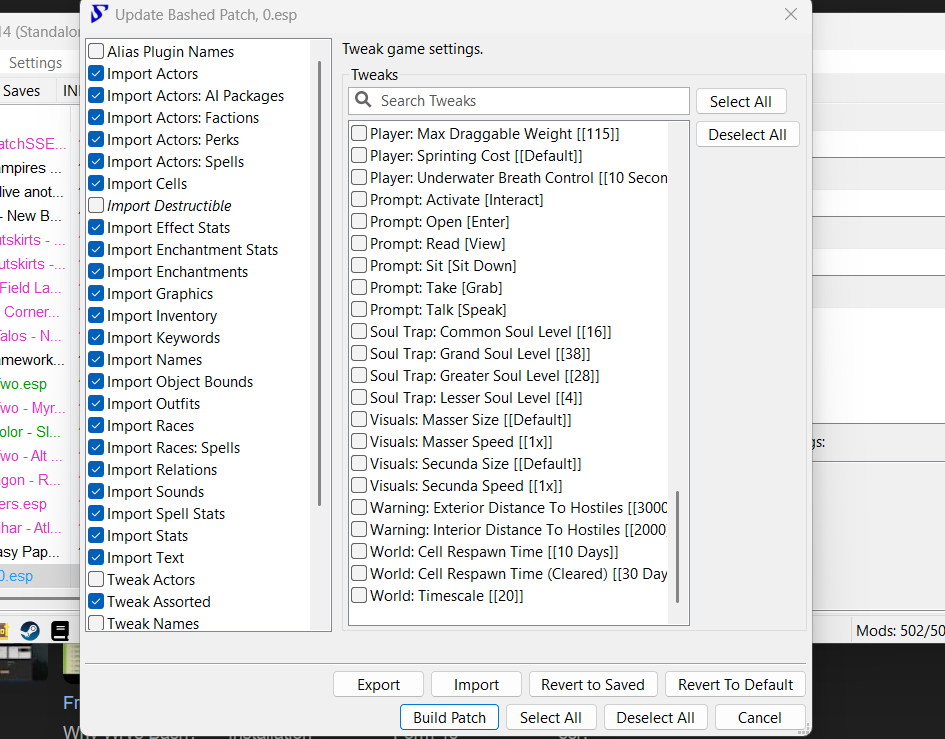Enable Alias Plugin Names checkbox
The height and width of the screenshot is (739, 945).
[x=96, y=51]
